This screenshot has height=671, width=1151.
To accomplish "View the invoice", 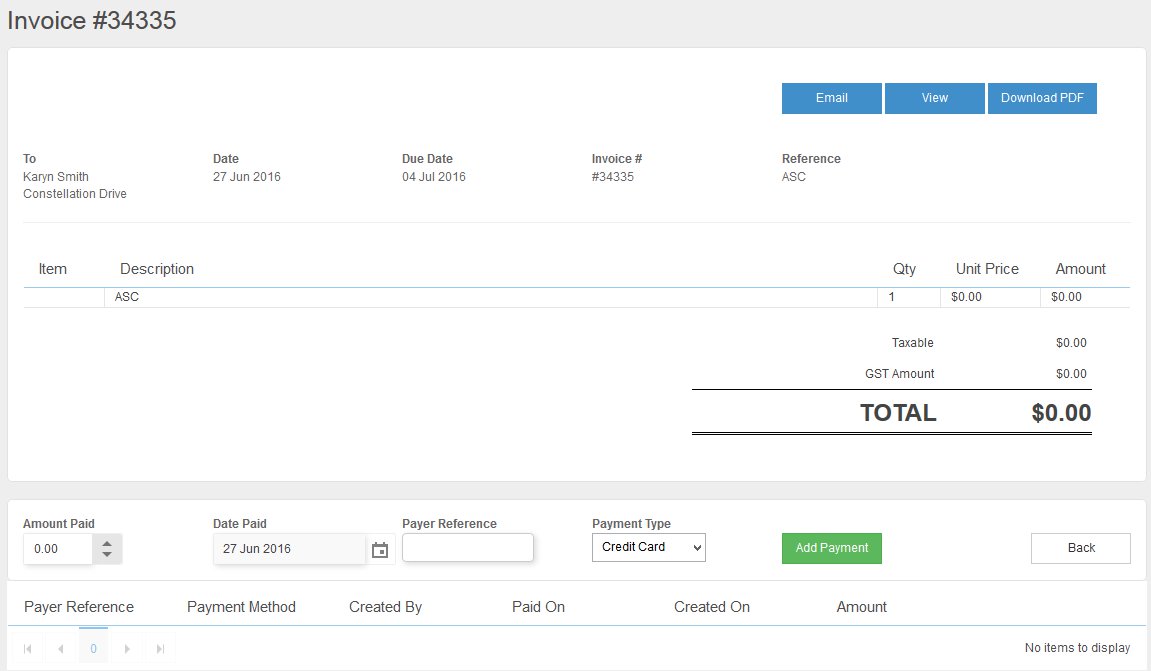I will click(x=934, y=98).
